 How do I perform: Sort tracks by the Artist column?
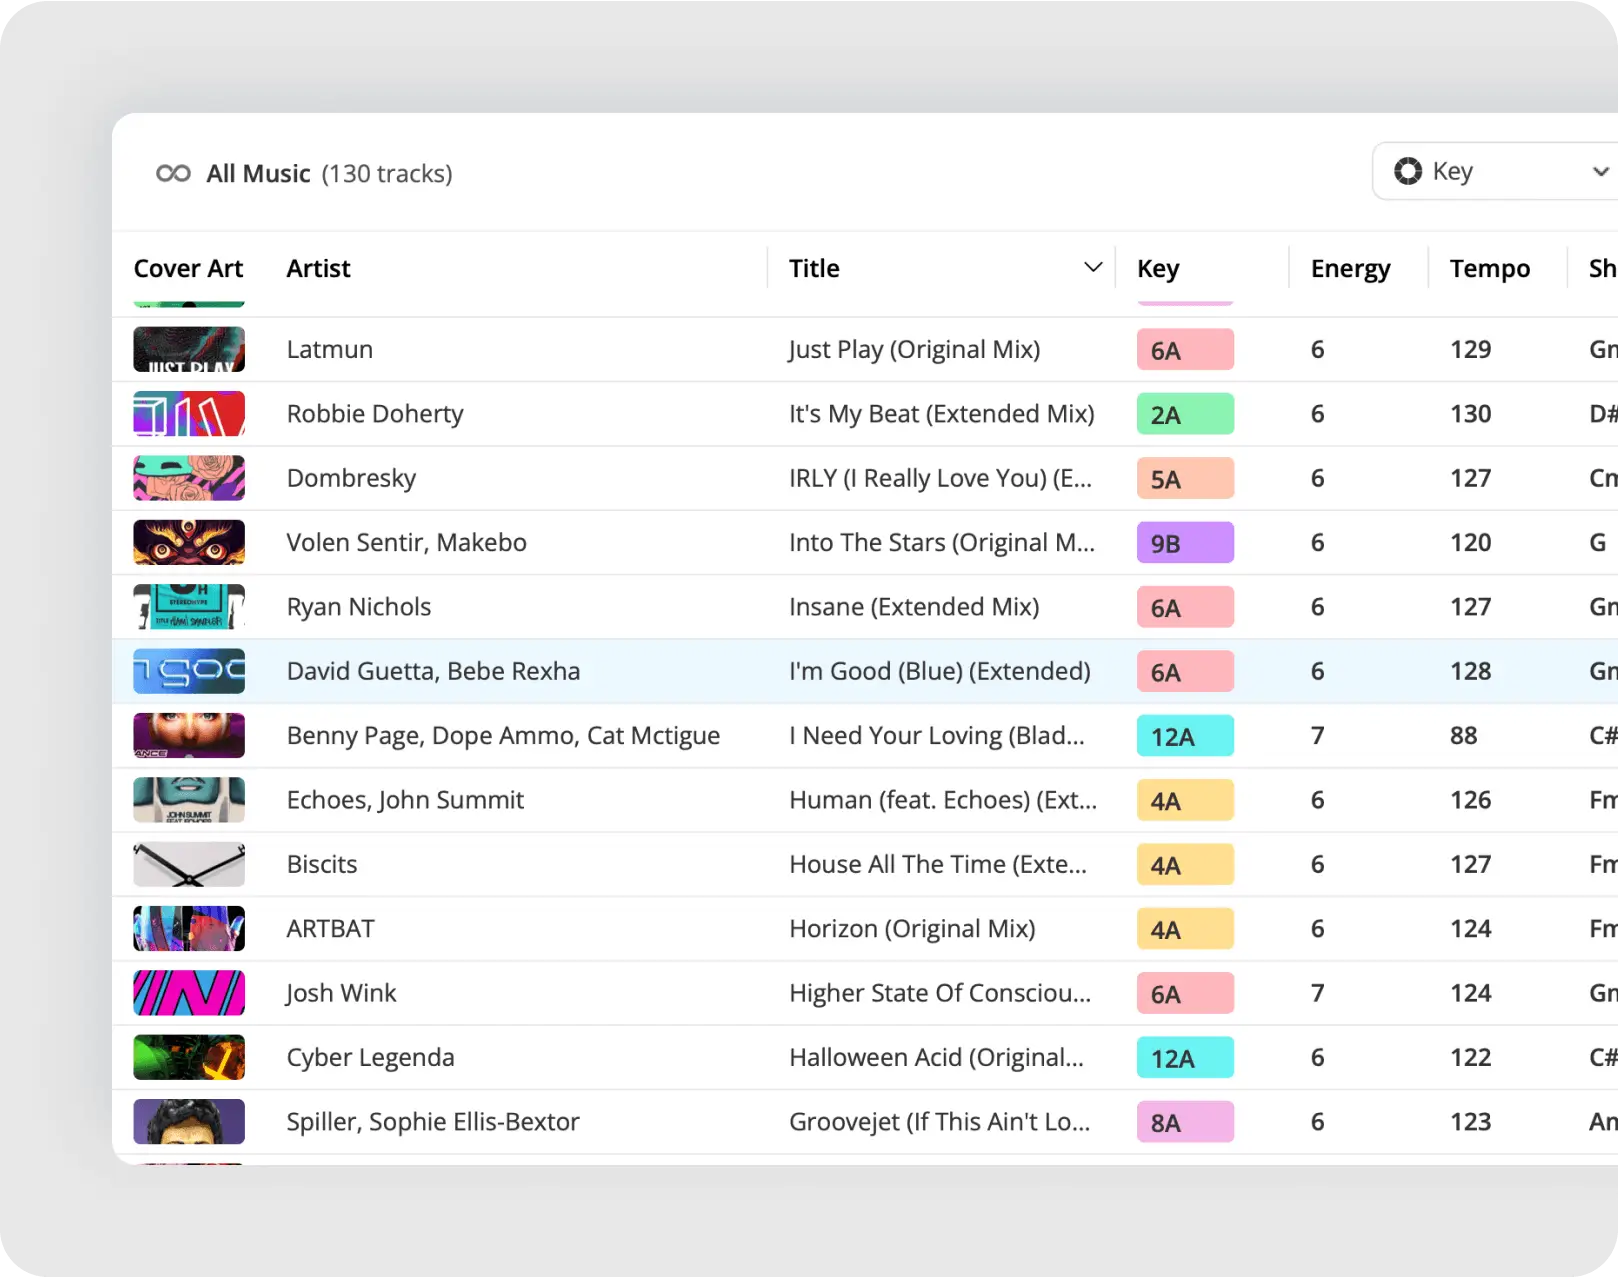click(x=318, y=268)
